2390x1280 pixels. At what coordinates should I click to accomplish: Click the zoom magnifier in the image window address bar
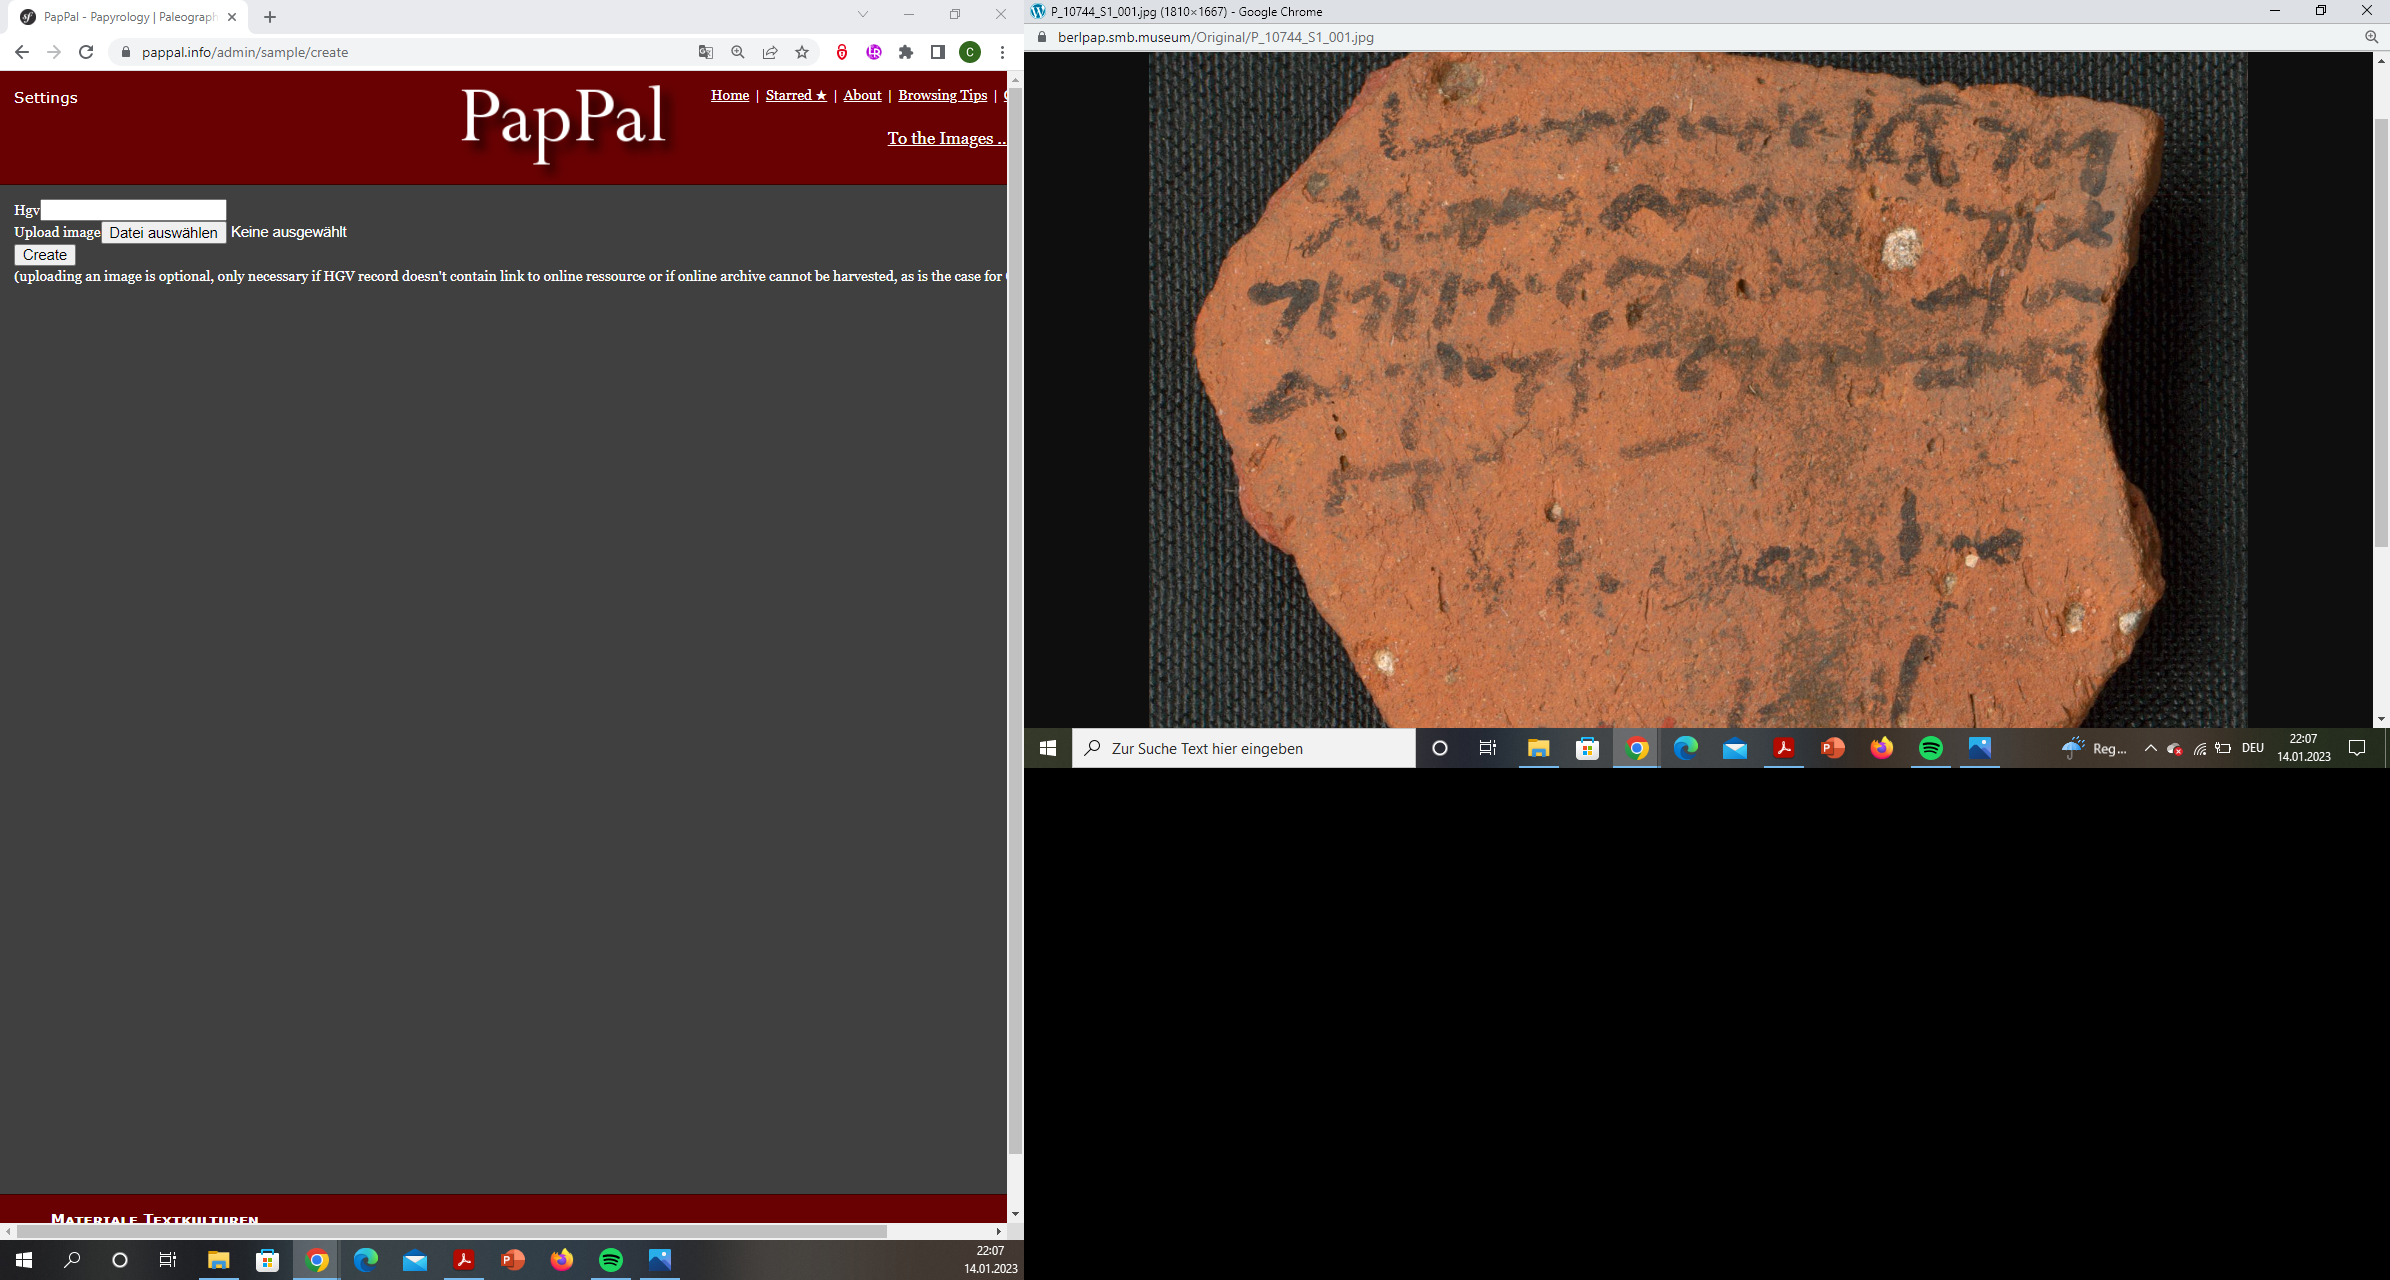click(x=2372, y=37)
